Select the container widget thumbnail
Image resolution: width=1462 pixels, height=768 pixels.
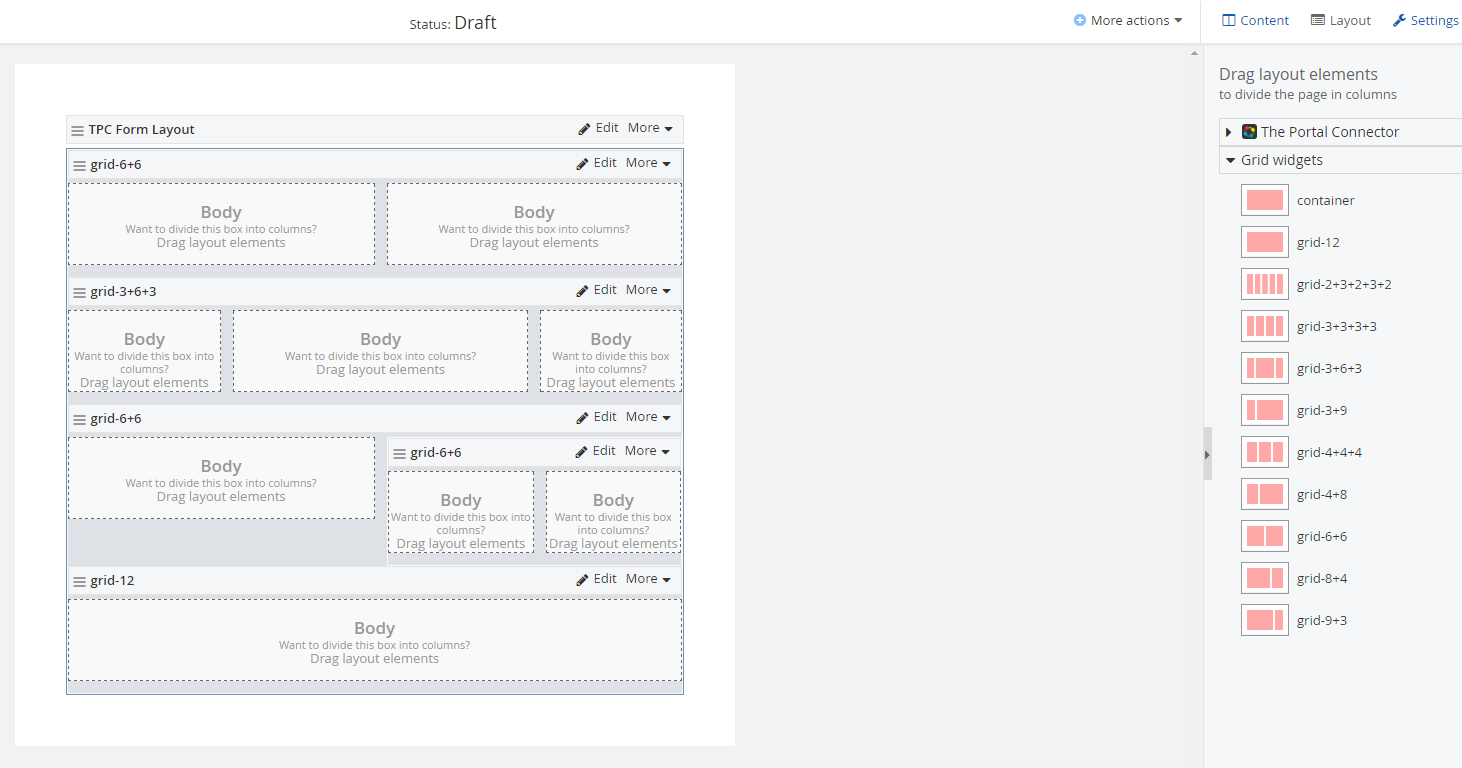[1265, 200]
